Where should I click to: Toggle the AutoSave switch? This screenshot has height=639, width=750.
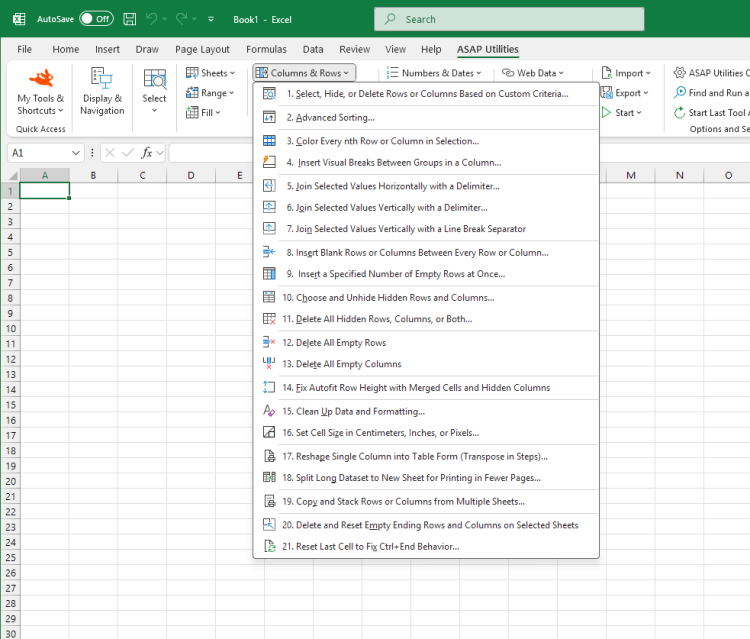point(96,19)
